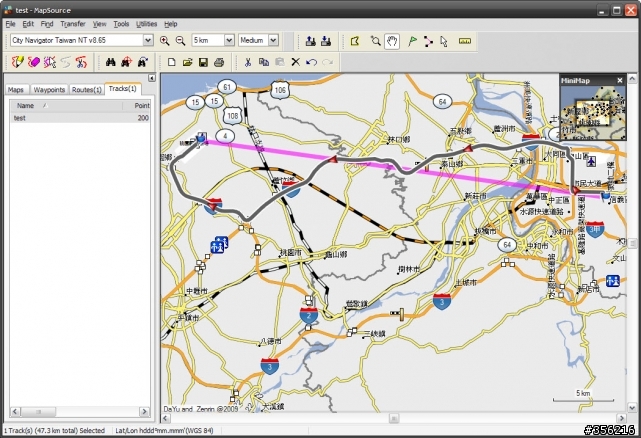Viewport: 641px width, 438px height.
Task: Select the Hand pan tool
Action: [x=392, y=41]
